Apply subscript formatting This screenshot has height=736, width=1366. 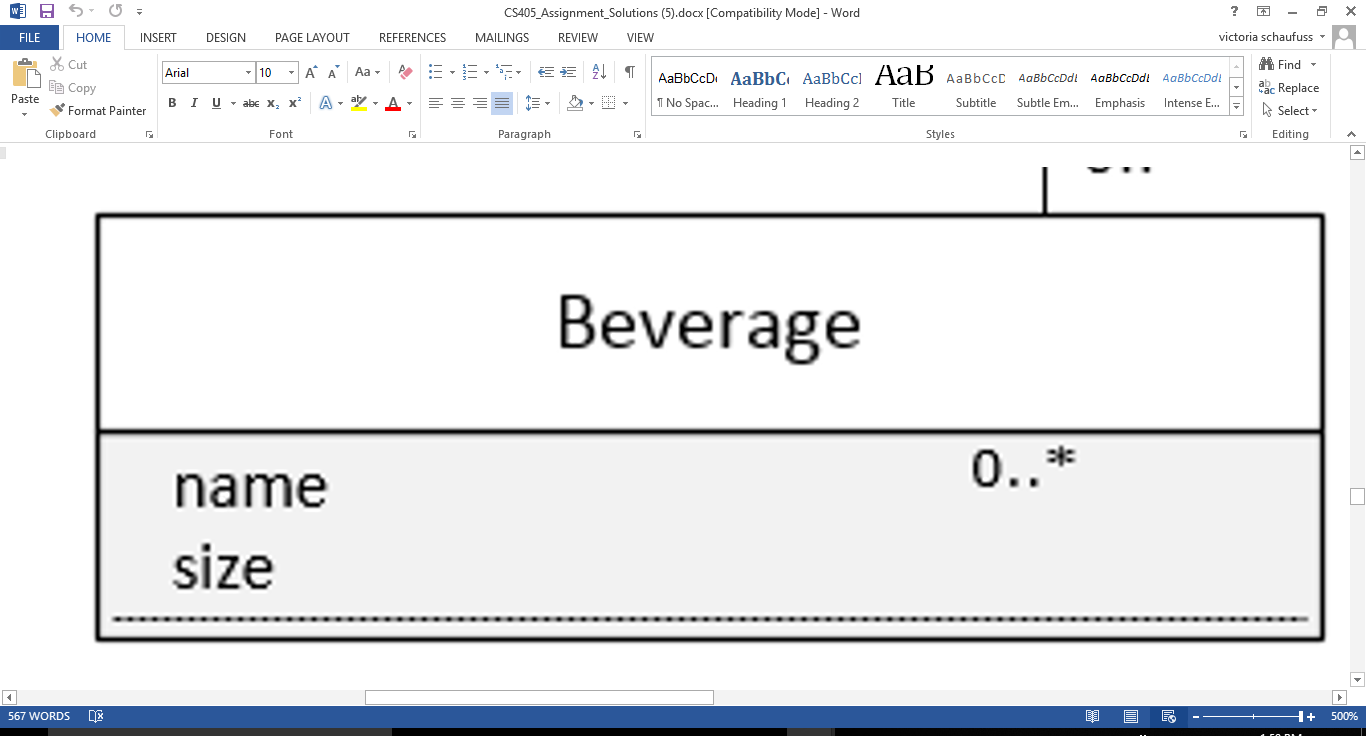tap(273, 103)
